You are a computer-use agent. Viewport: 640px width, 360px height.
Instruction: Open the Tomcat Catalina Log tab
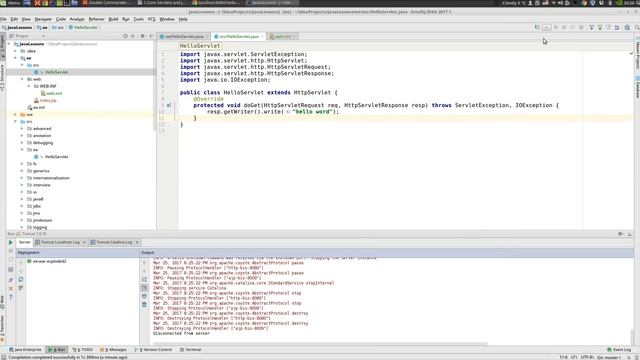[114, 242]
